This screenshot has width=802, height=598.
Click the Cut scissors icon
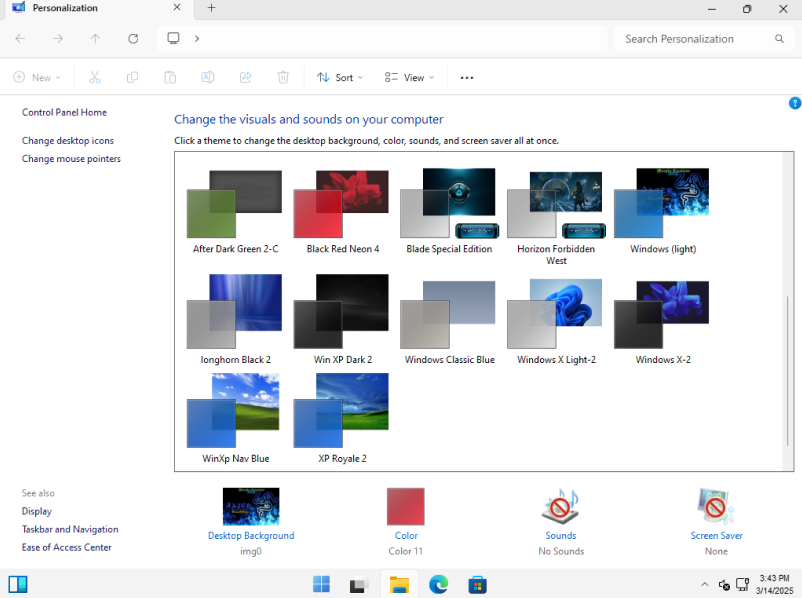pos(95,77)
